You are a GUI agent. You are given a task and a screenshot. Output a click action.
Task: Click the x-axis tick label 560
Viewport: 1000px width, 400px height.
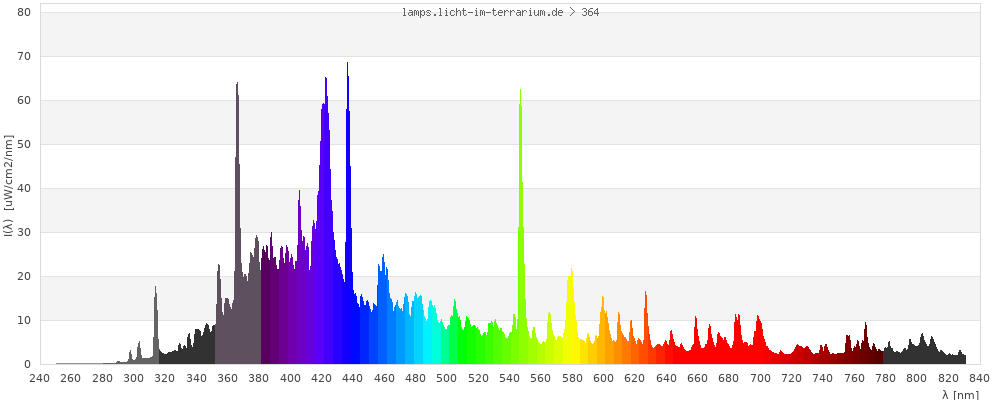pyautogui.click(x=541, y=378)
